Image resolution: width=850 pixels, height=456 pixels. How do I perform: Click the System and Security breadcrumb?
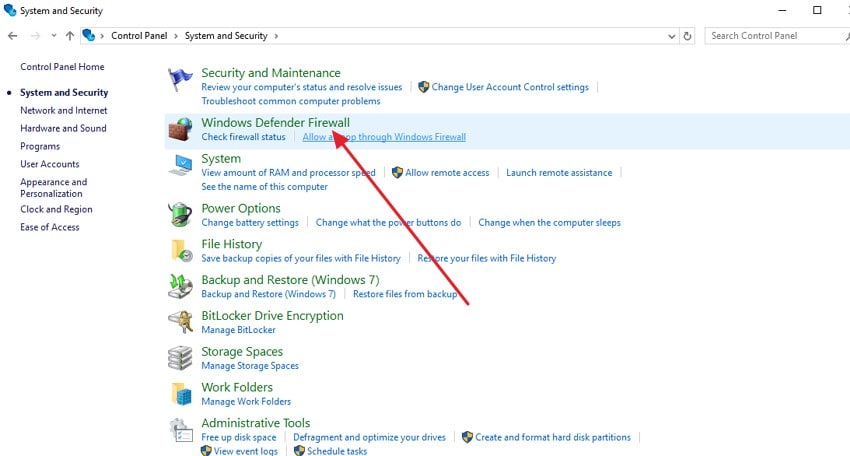click(x=226, y=36)
